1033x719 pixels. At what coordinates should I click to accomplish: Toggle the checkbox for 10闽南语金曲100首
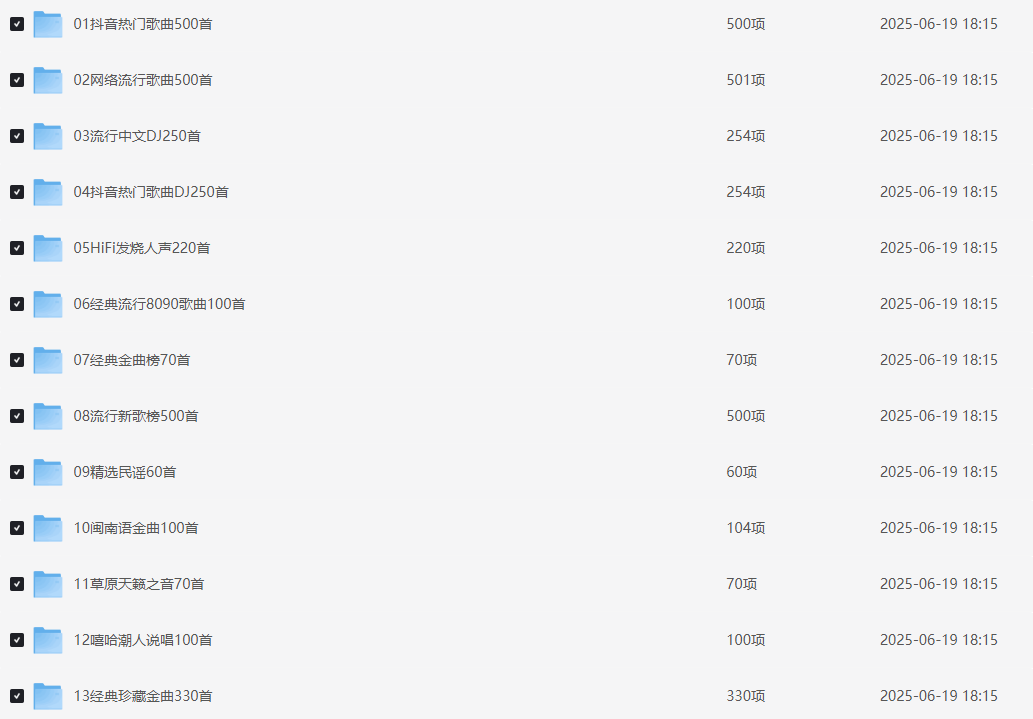pos(17,528)
